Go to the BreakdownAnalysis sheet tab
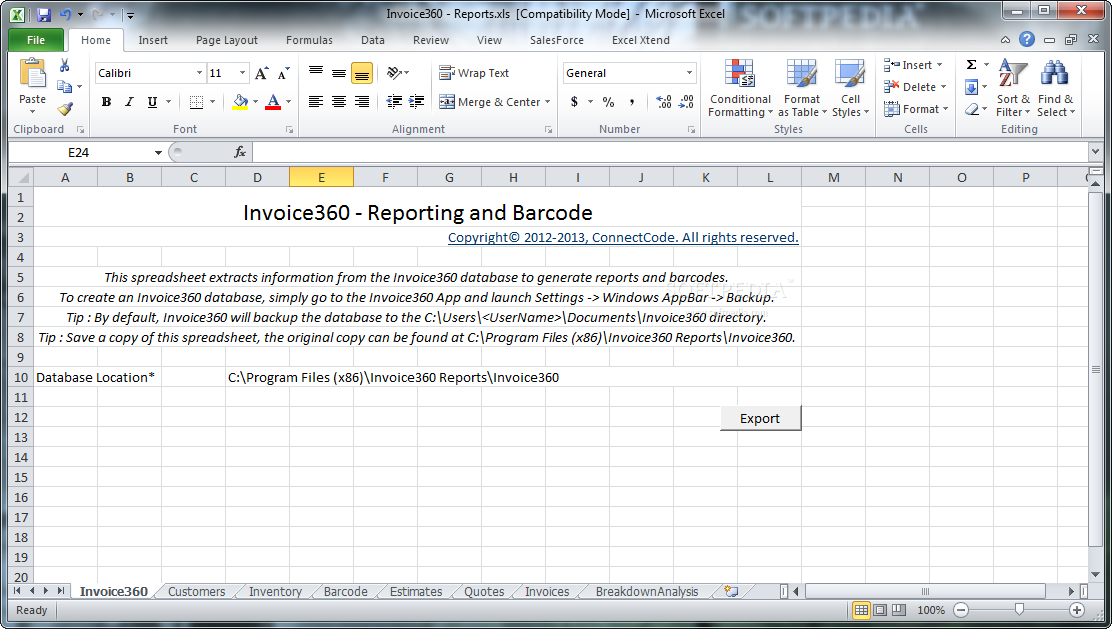The width and height of the screenshot is (1112, 629). click(x=647, y=591)
